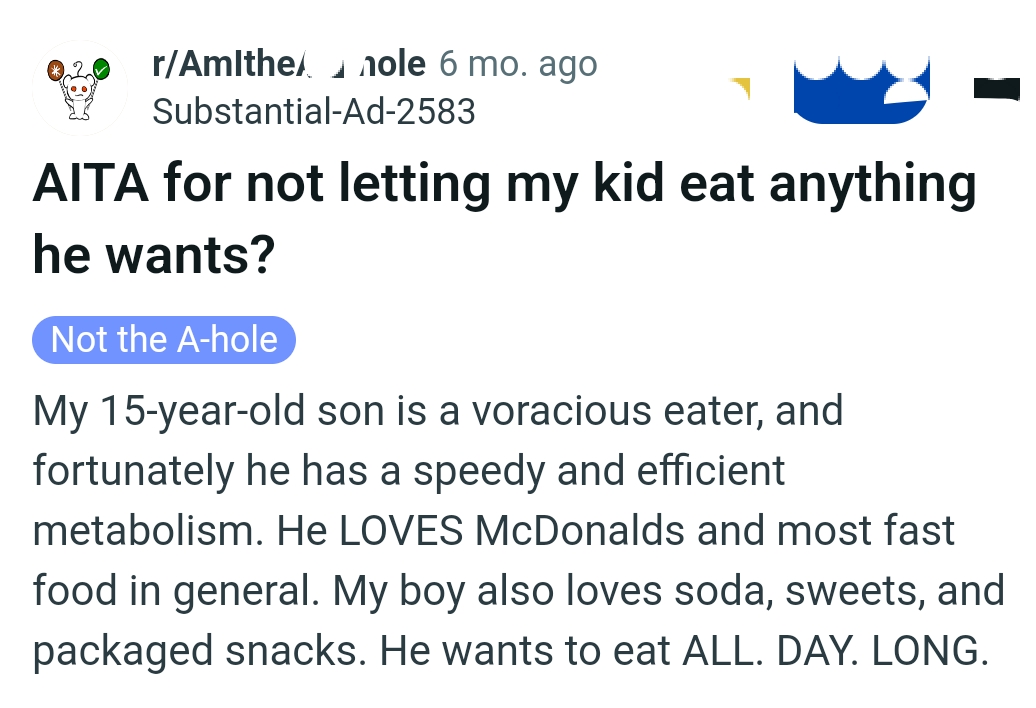Screen dimensions: 1036x708
Task: Click the "6 mo. ago" timestamp
Action: [518, 65]
